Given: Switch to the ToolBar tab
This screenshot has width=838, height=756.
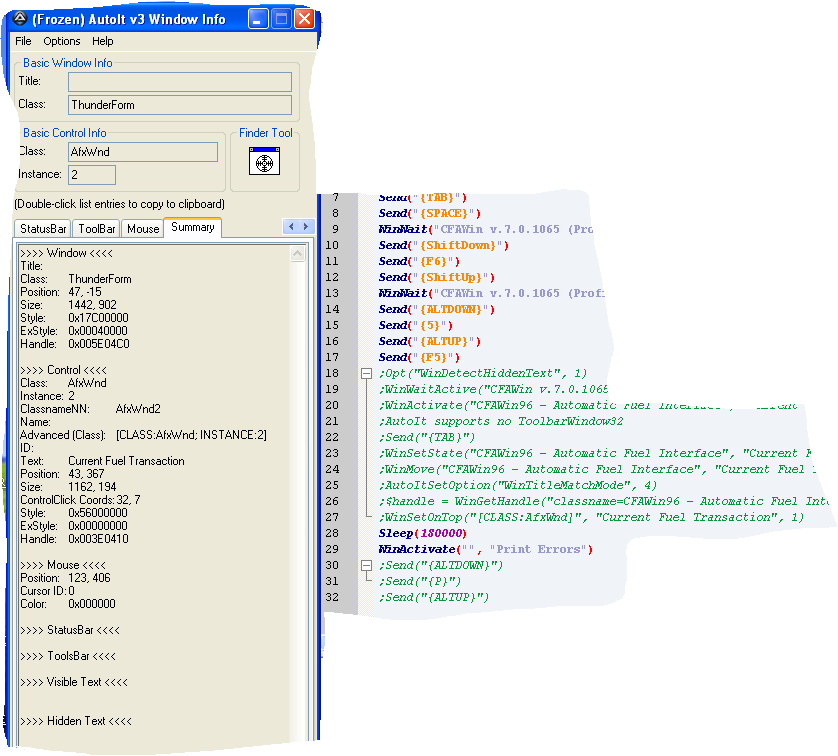Looking at the screenshot, I should [98, 229].
